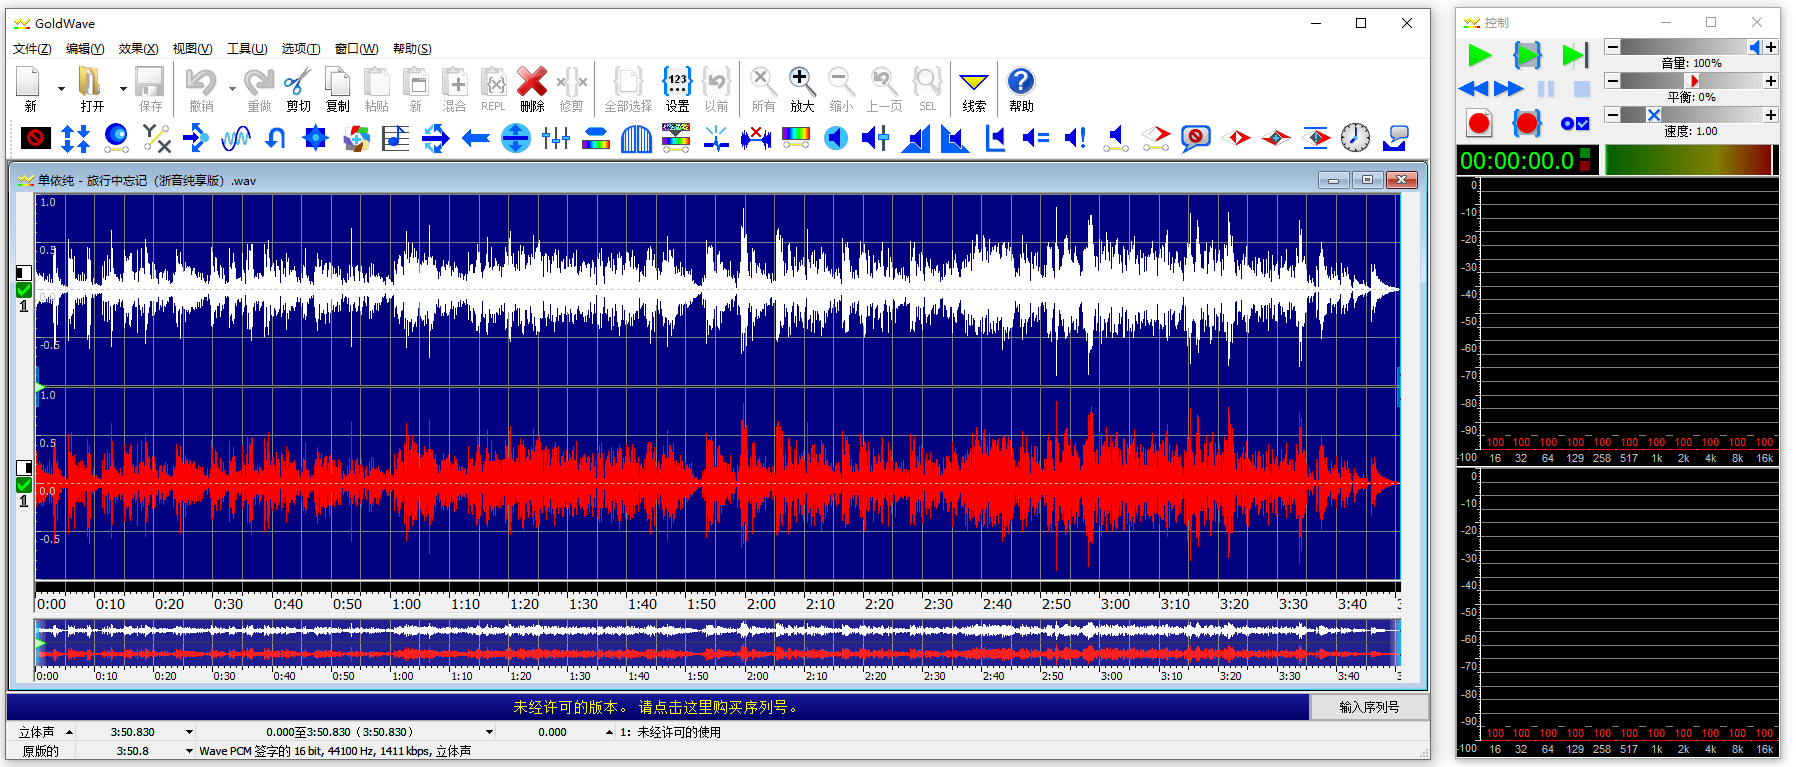Play audio with the green play button
Image resolution: width=1796 pixels, height=767 pixels.
(1479, 55)
